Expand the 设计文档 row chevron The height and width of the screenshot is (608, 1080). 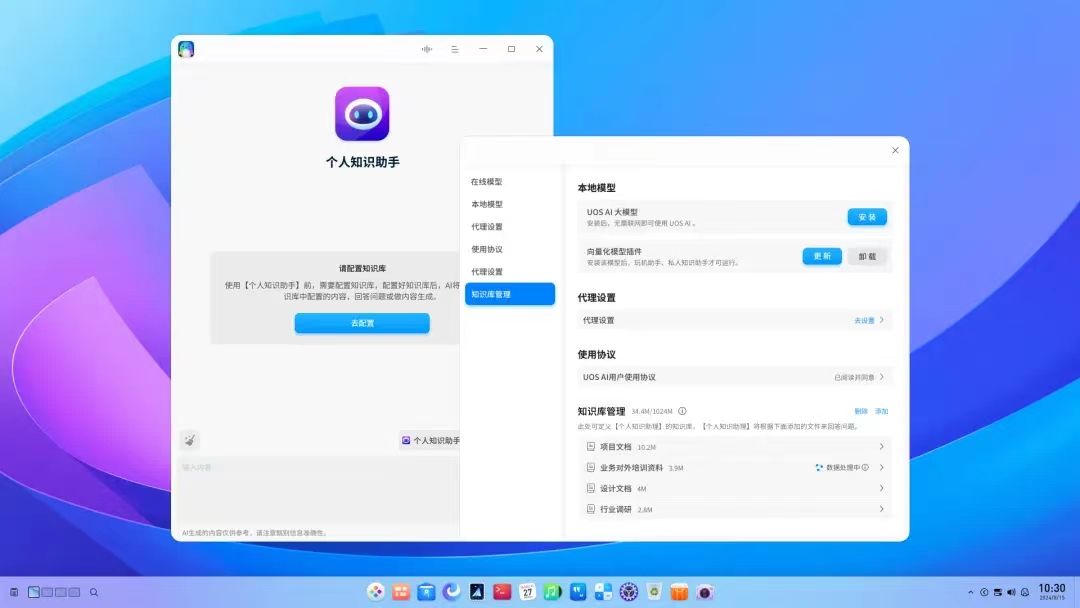(882, 488)
